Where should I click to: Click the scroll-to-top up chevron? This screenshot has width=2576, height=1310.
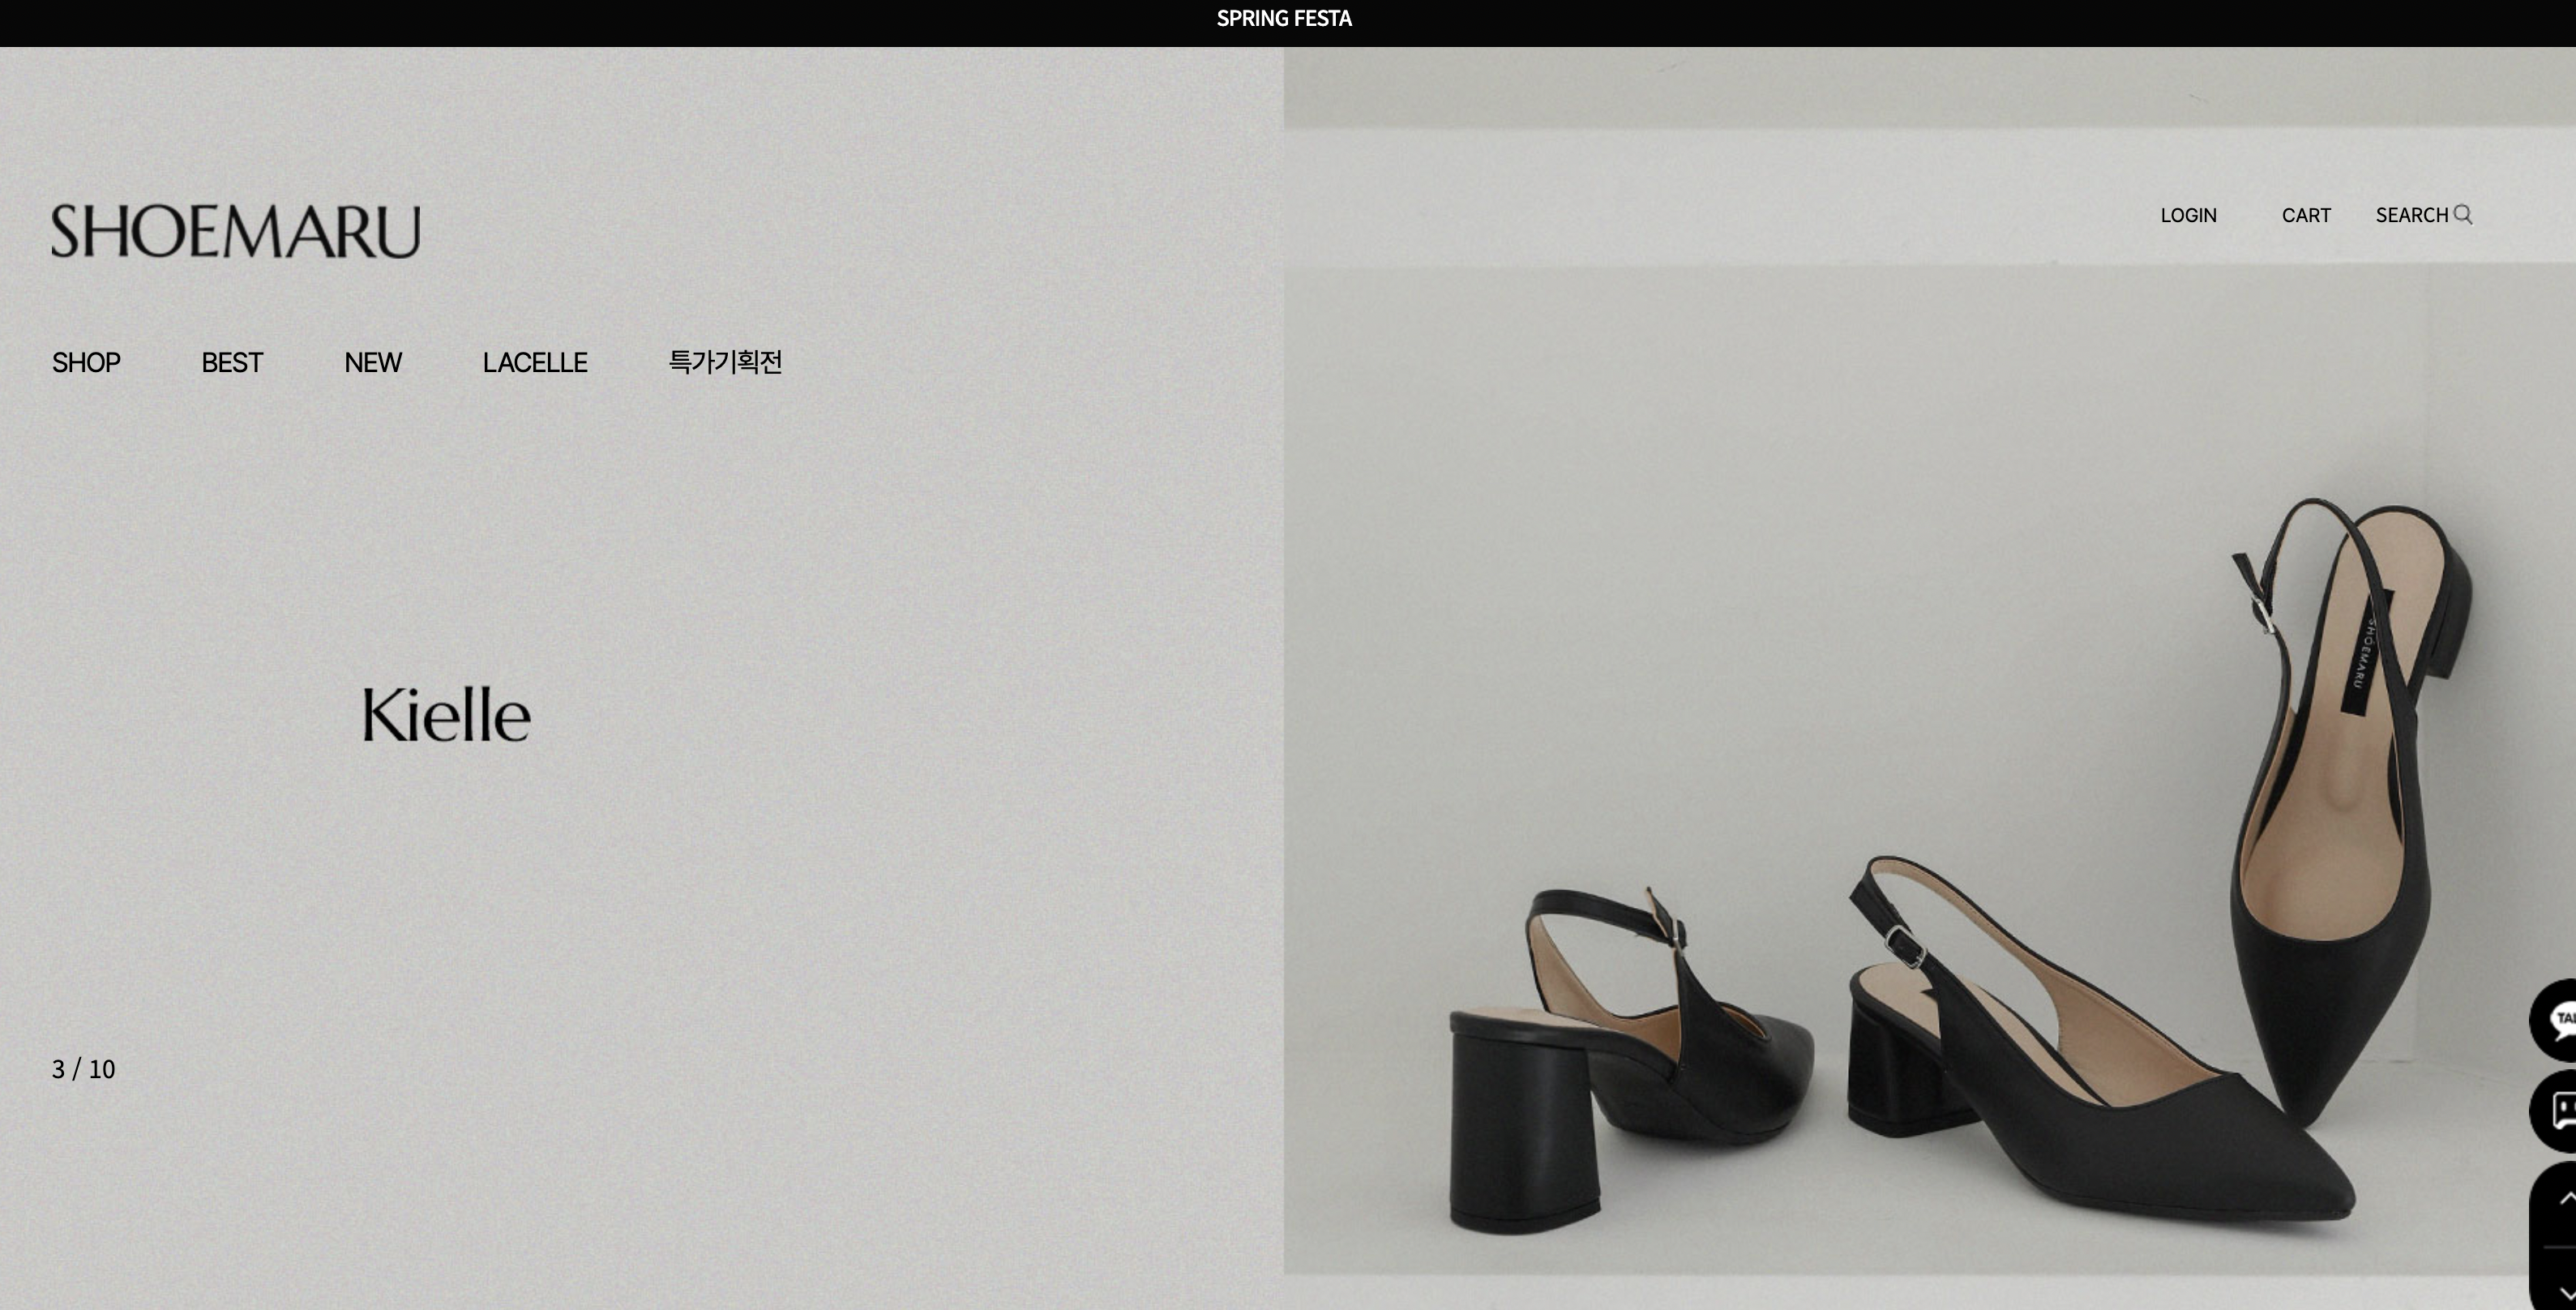click(x=2564, y=1199)
